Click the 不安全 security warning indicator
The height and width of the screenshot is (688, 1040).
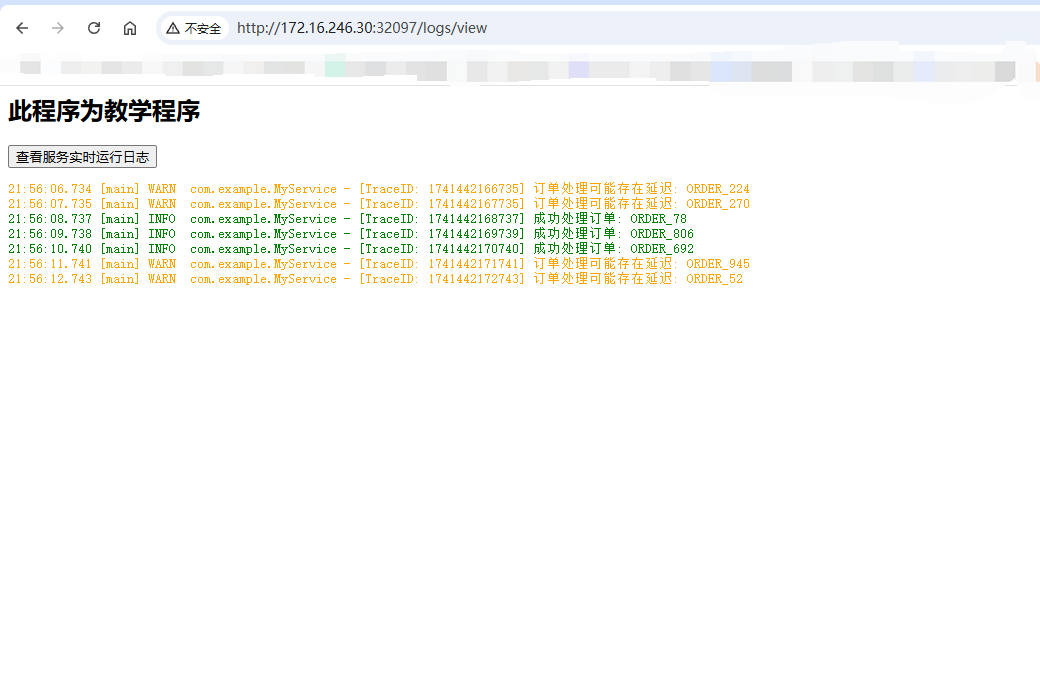click(x=194, y=28)
